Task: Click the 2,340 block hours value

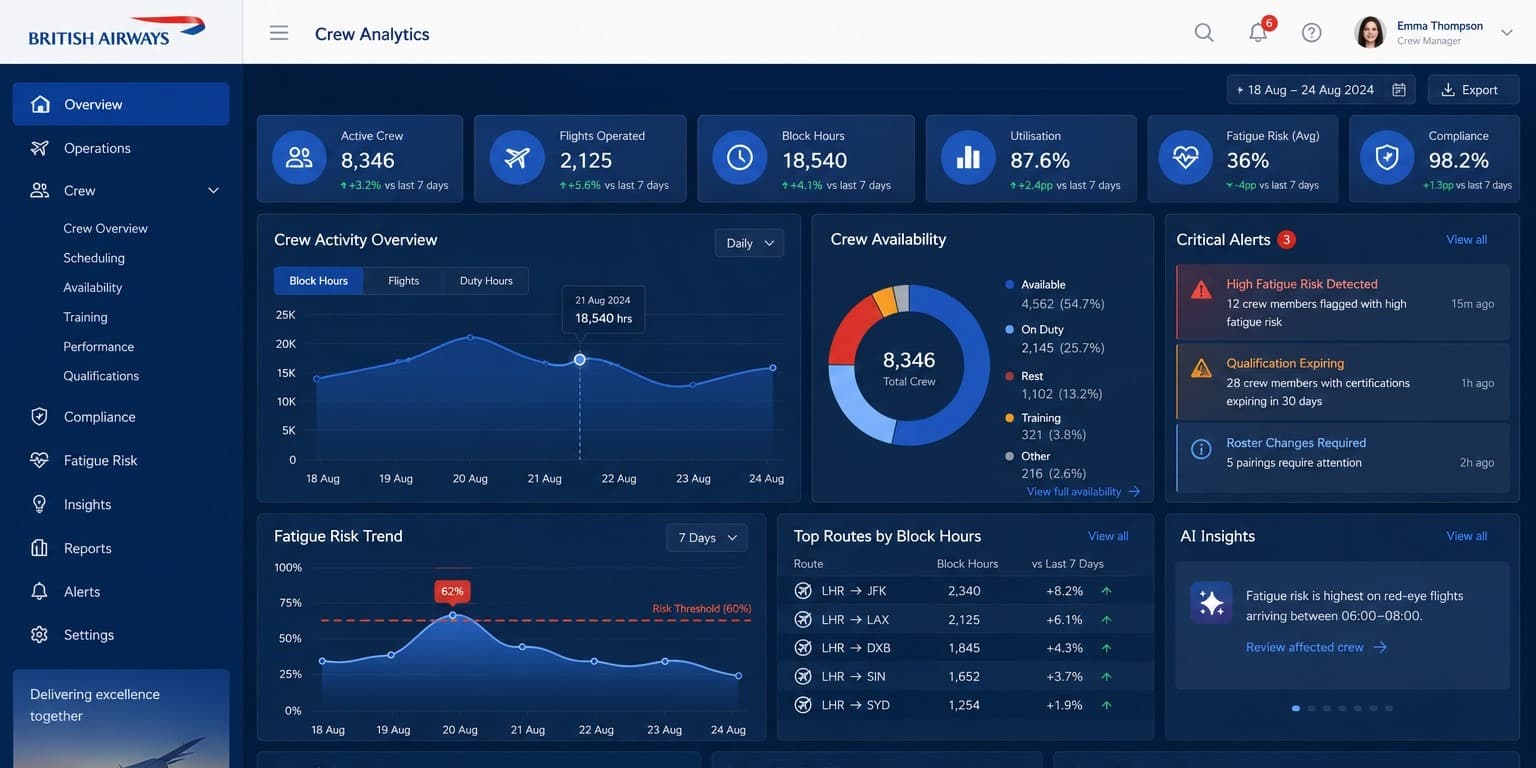Action: tap(964, 591)
